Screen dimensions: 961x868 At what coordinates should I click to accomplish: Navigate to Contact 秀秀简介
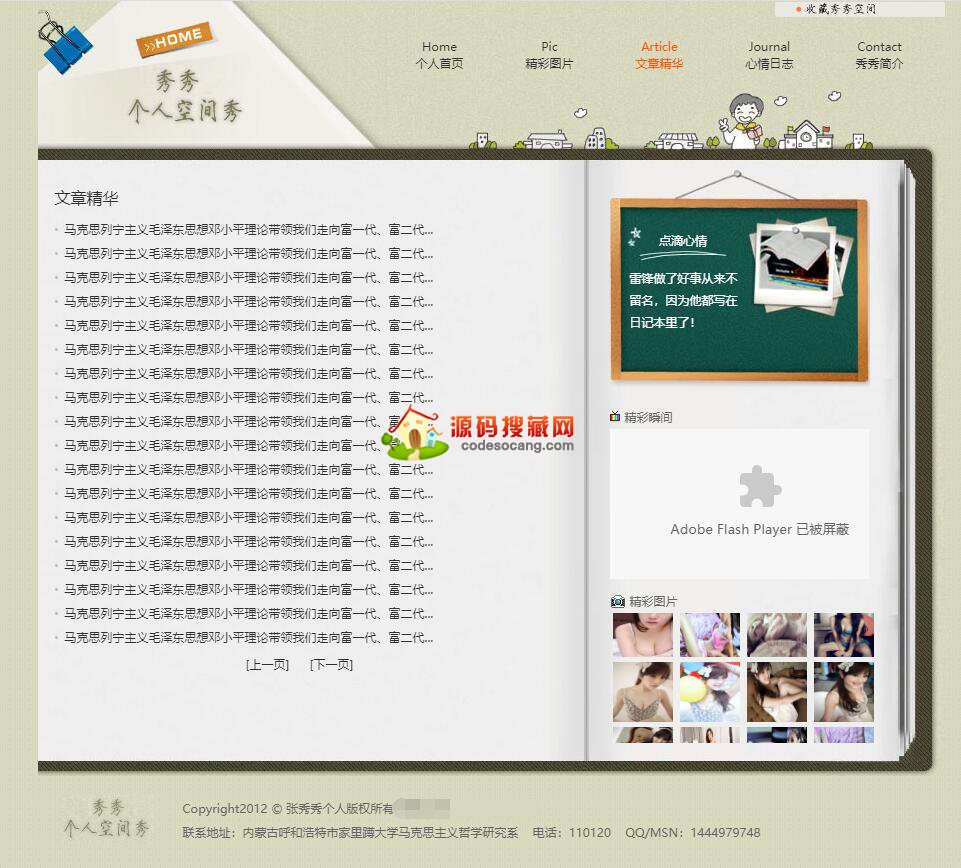[x=879, y=55]
